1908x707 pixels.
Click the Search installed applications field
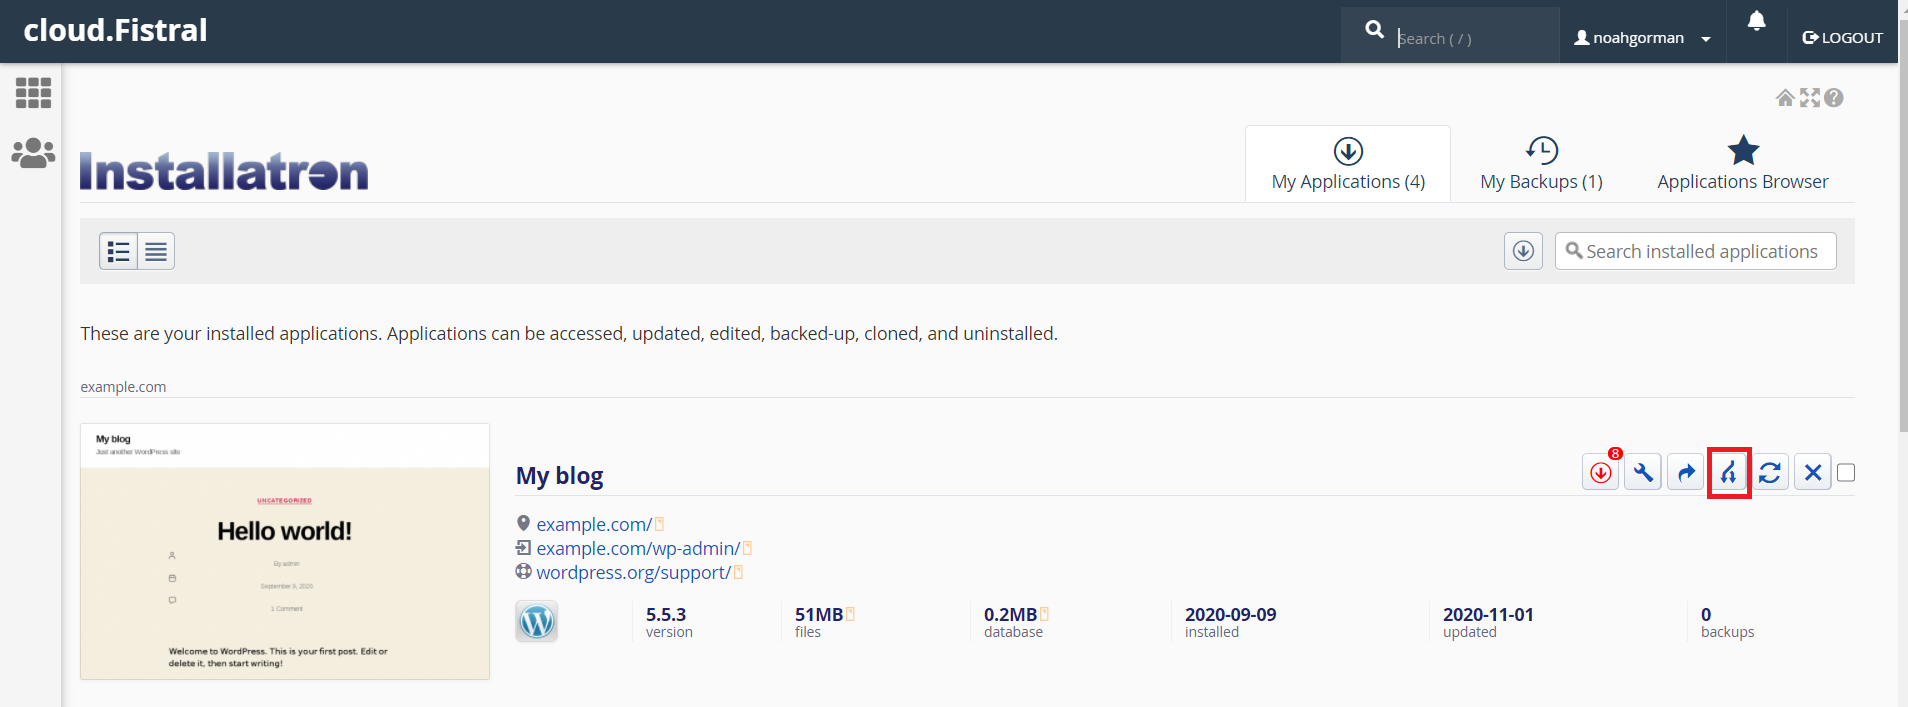click(1701, 252)
